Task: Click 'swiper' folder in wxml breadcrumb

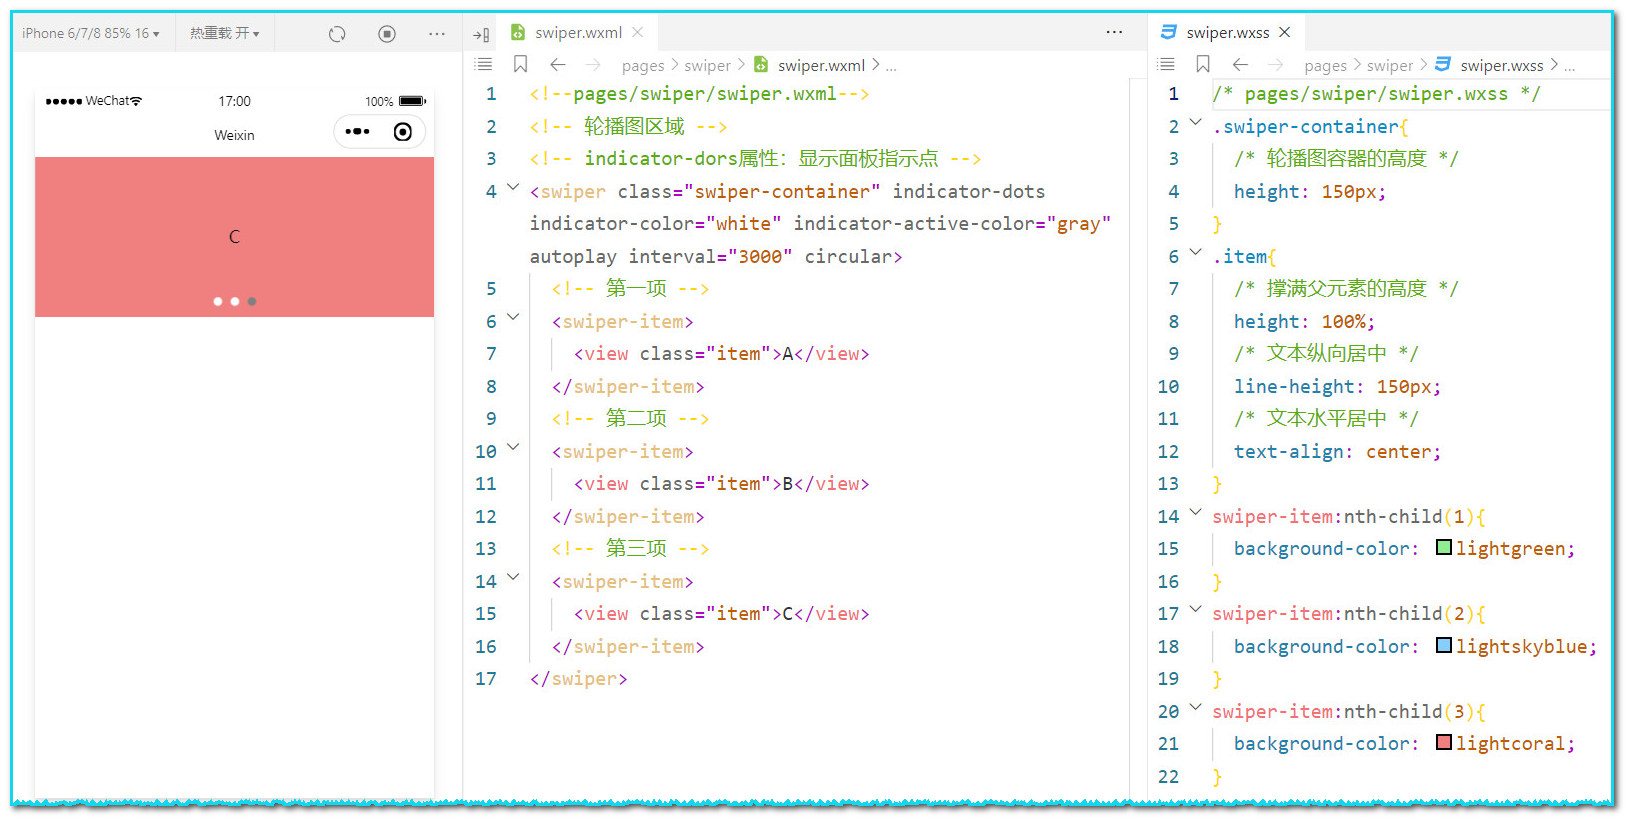Action: click(708, 65)
